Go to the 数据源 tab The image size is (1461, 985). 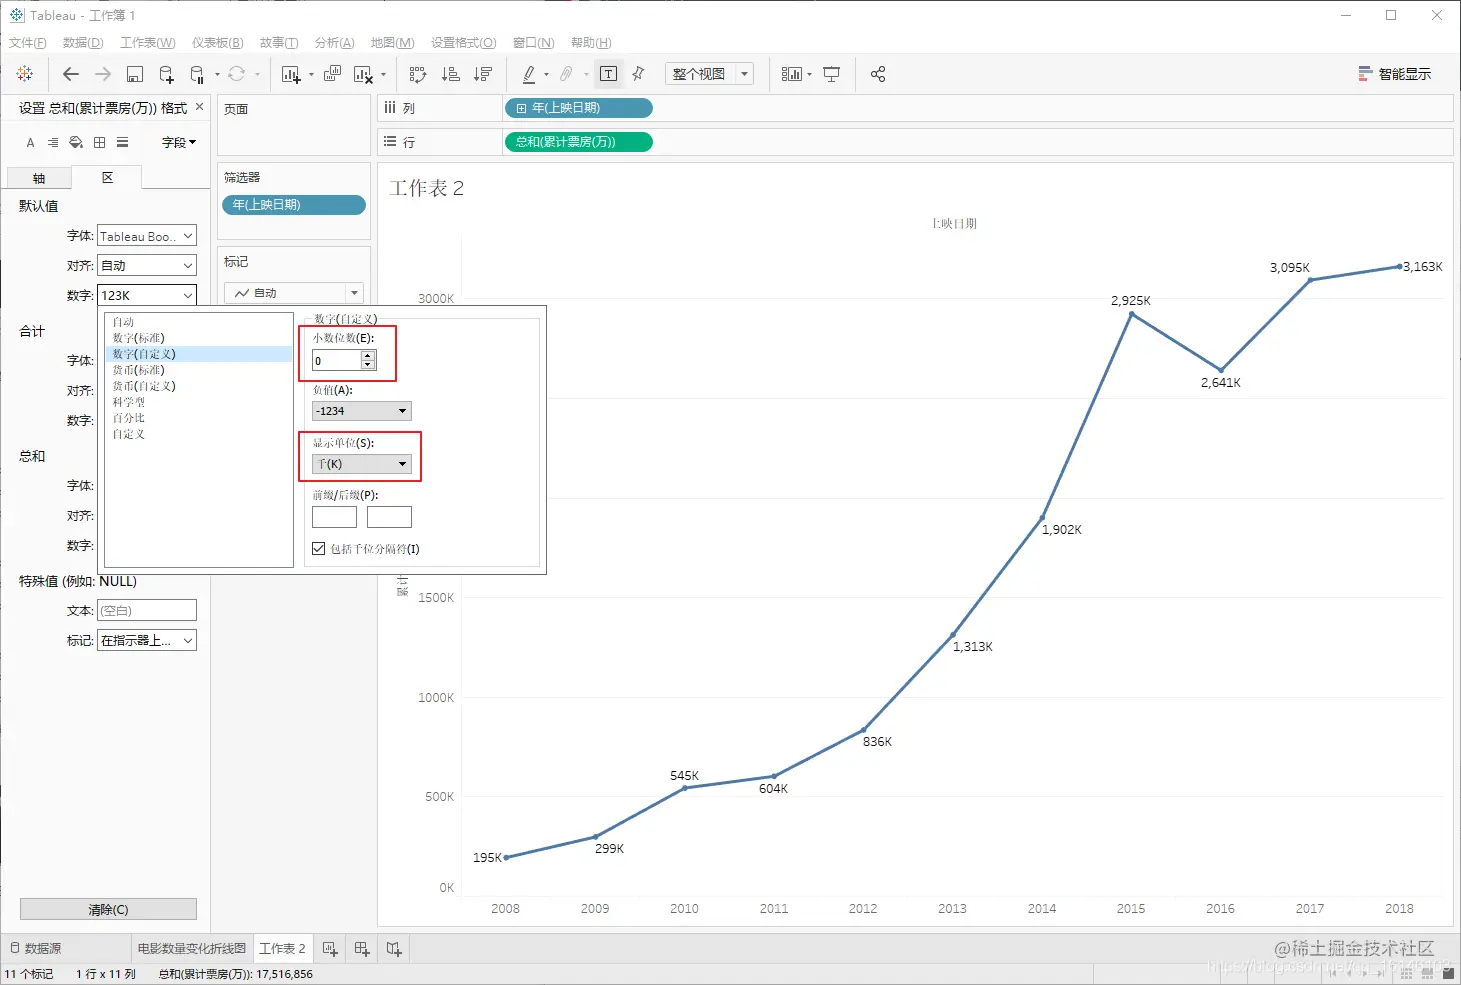[35, 948]
